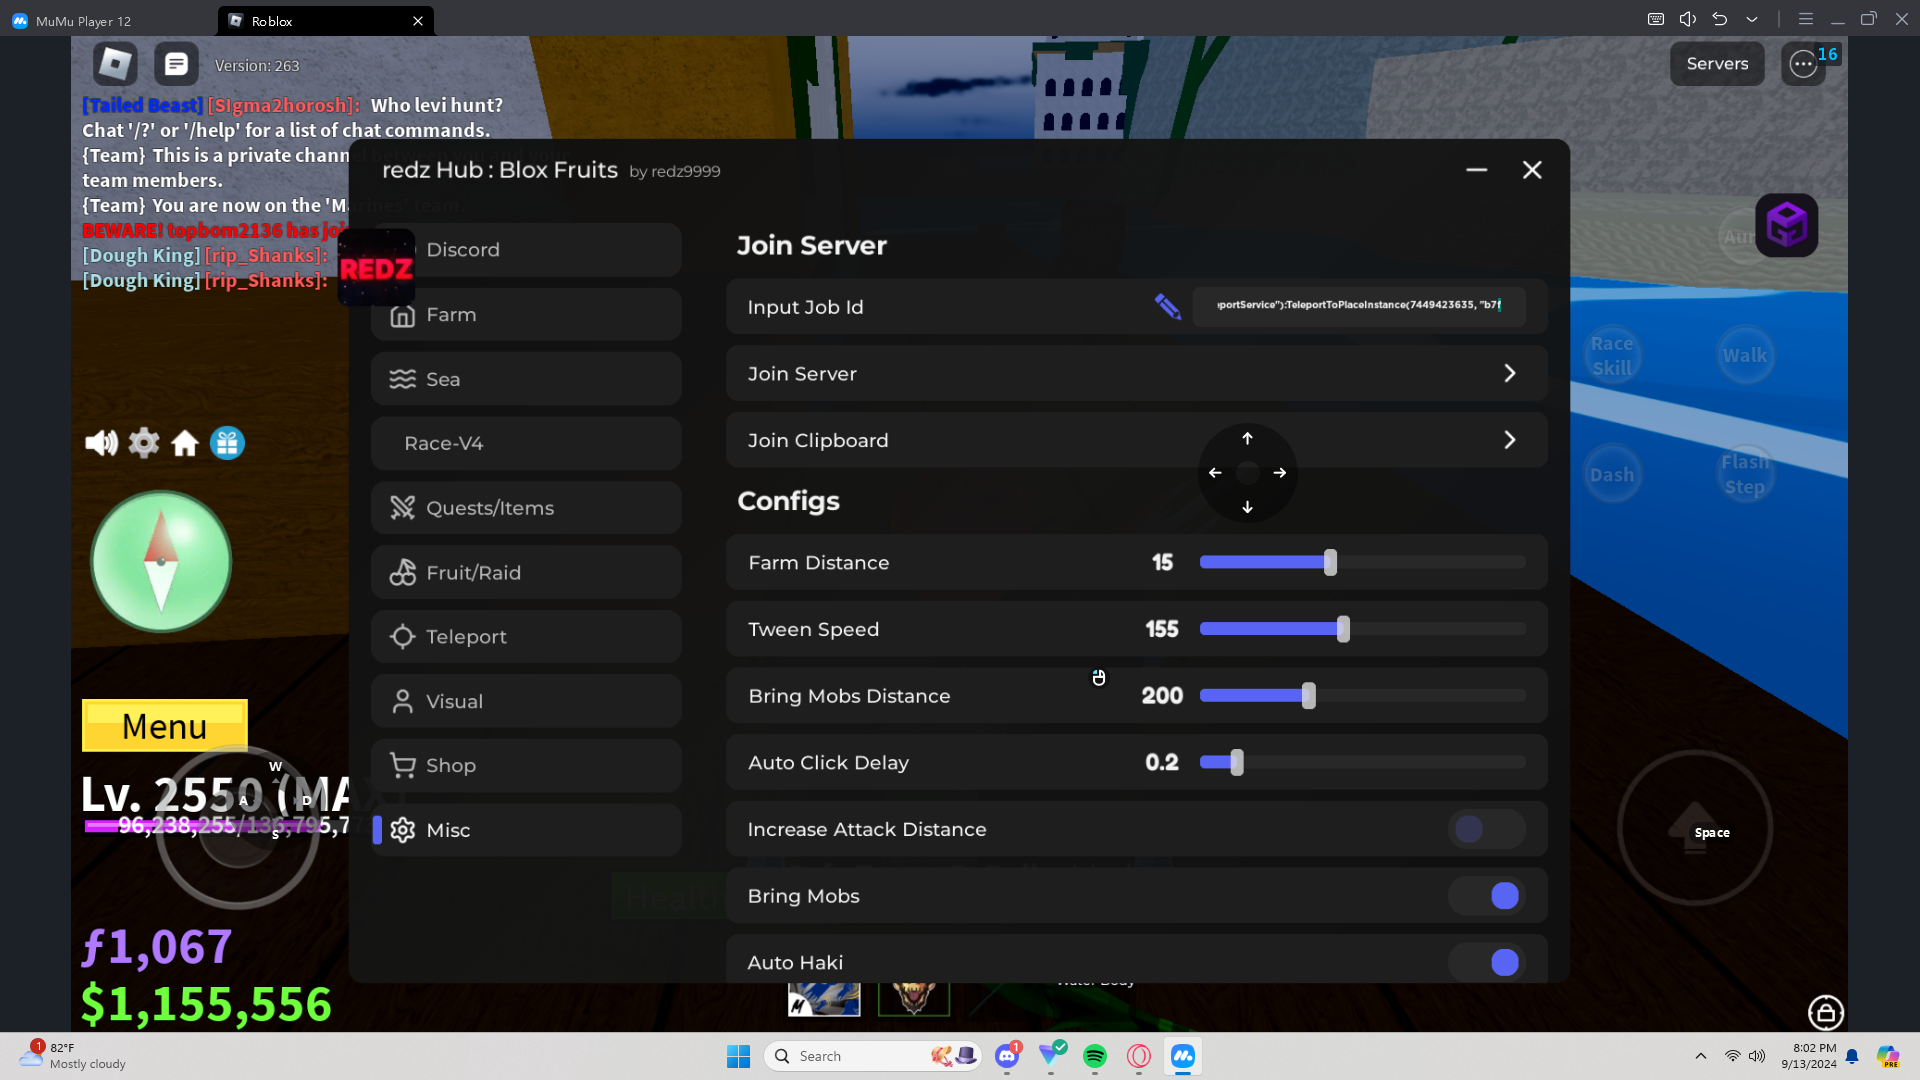Go to the Fruit/Raid tab
This screenshot has height=1080, width=1920.
tap(526, 573)
